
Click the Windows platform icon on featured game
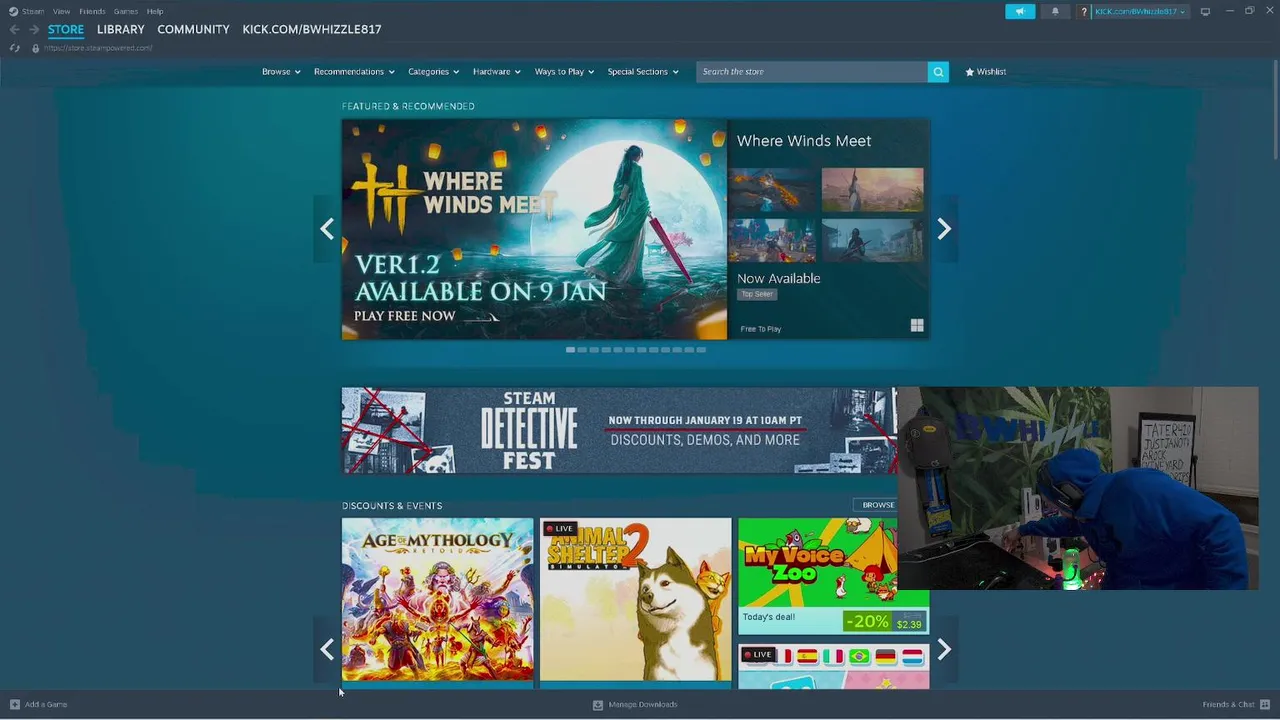click(917, 326)
